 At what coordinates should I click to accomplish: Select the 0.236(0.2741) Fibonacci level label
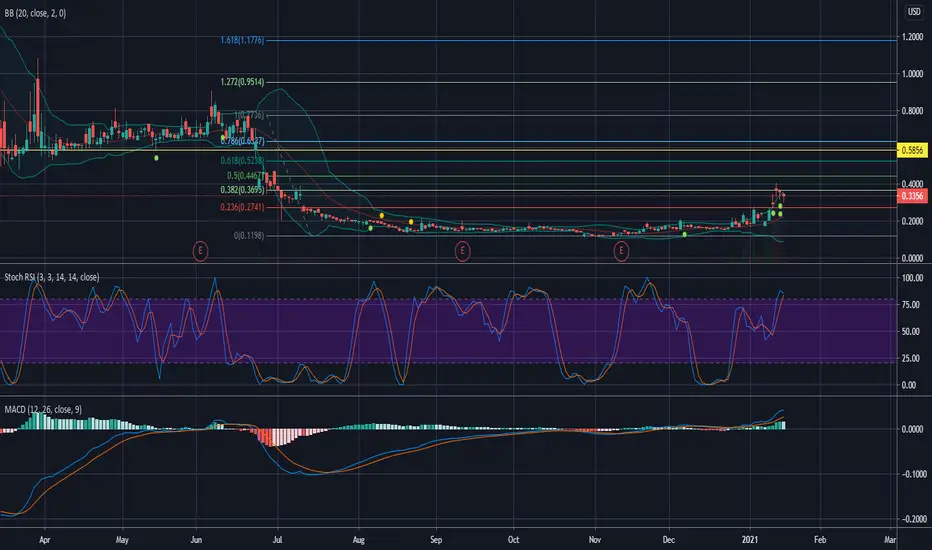click(x=242, y=207)
